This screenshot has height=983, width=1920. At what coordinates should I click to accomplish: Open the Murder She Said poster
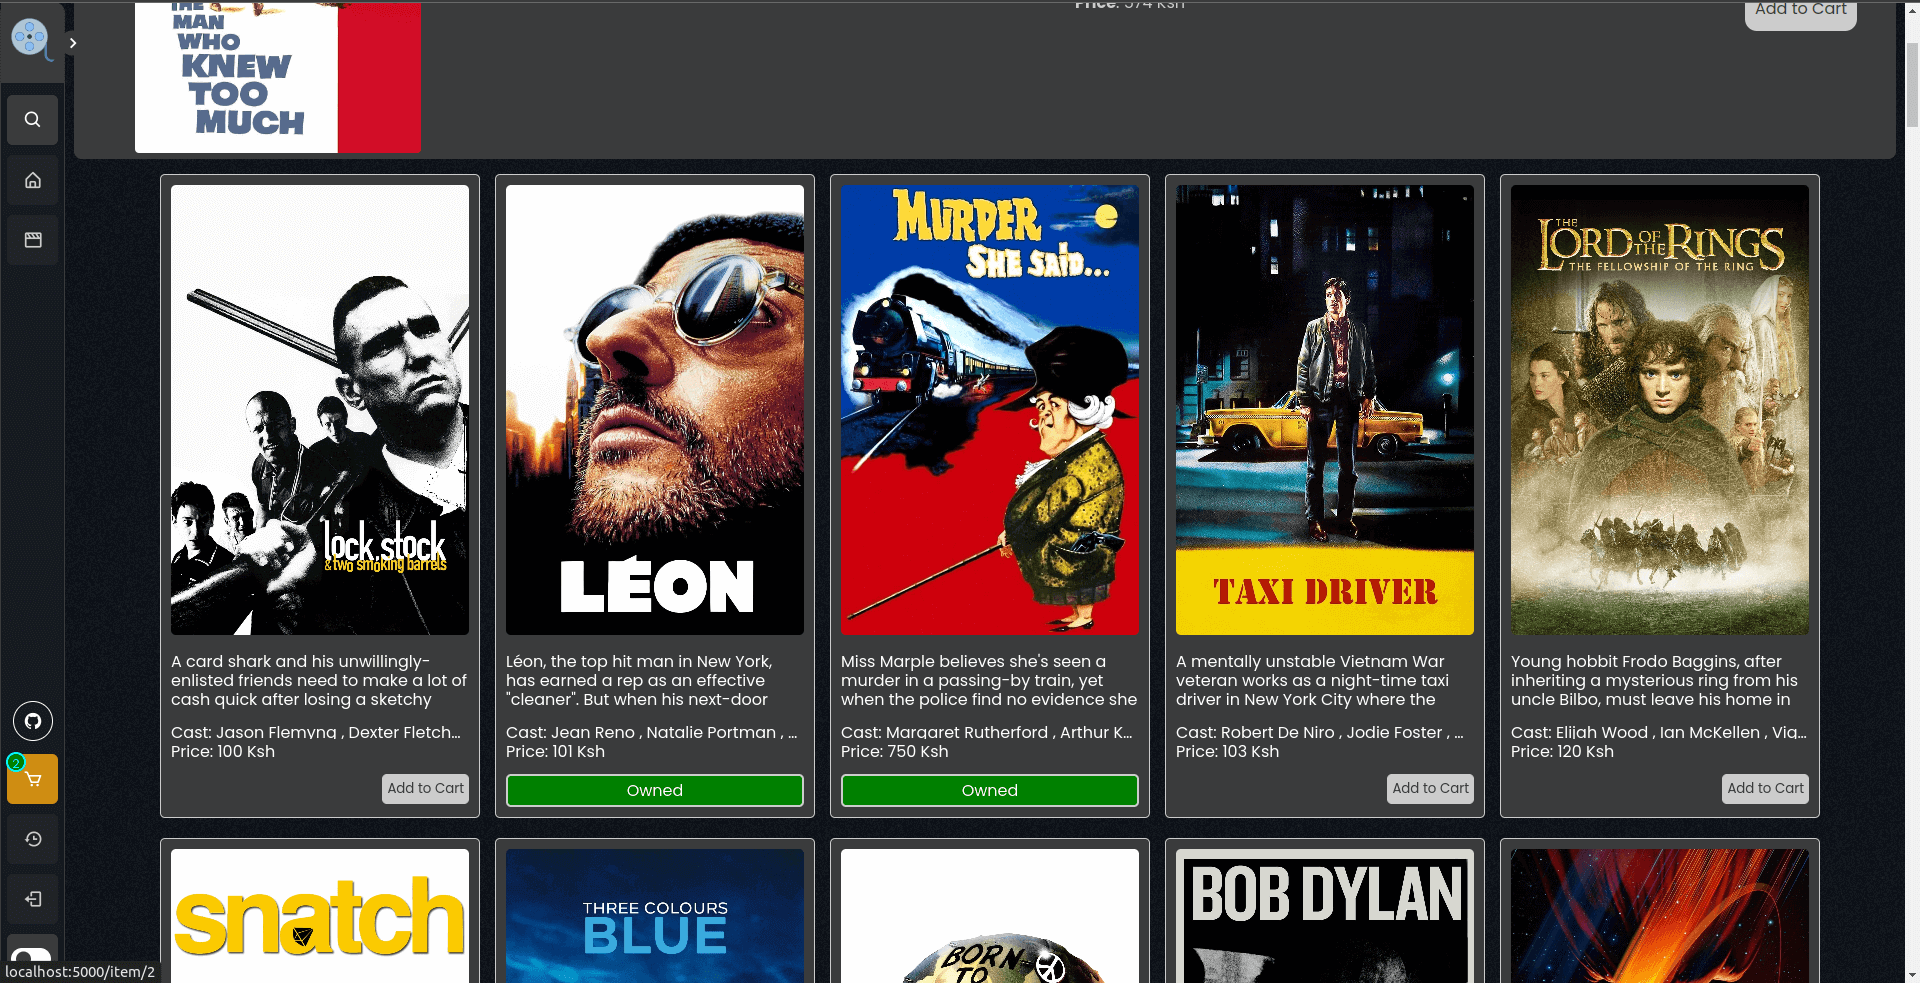[990, 410]
